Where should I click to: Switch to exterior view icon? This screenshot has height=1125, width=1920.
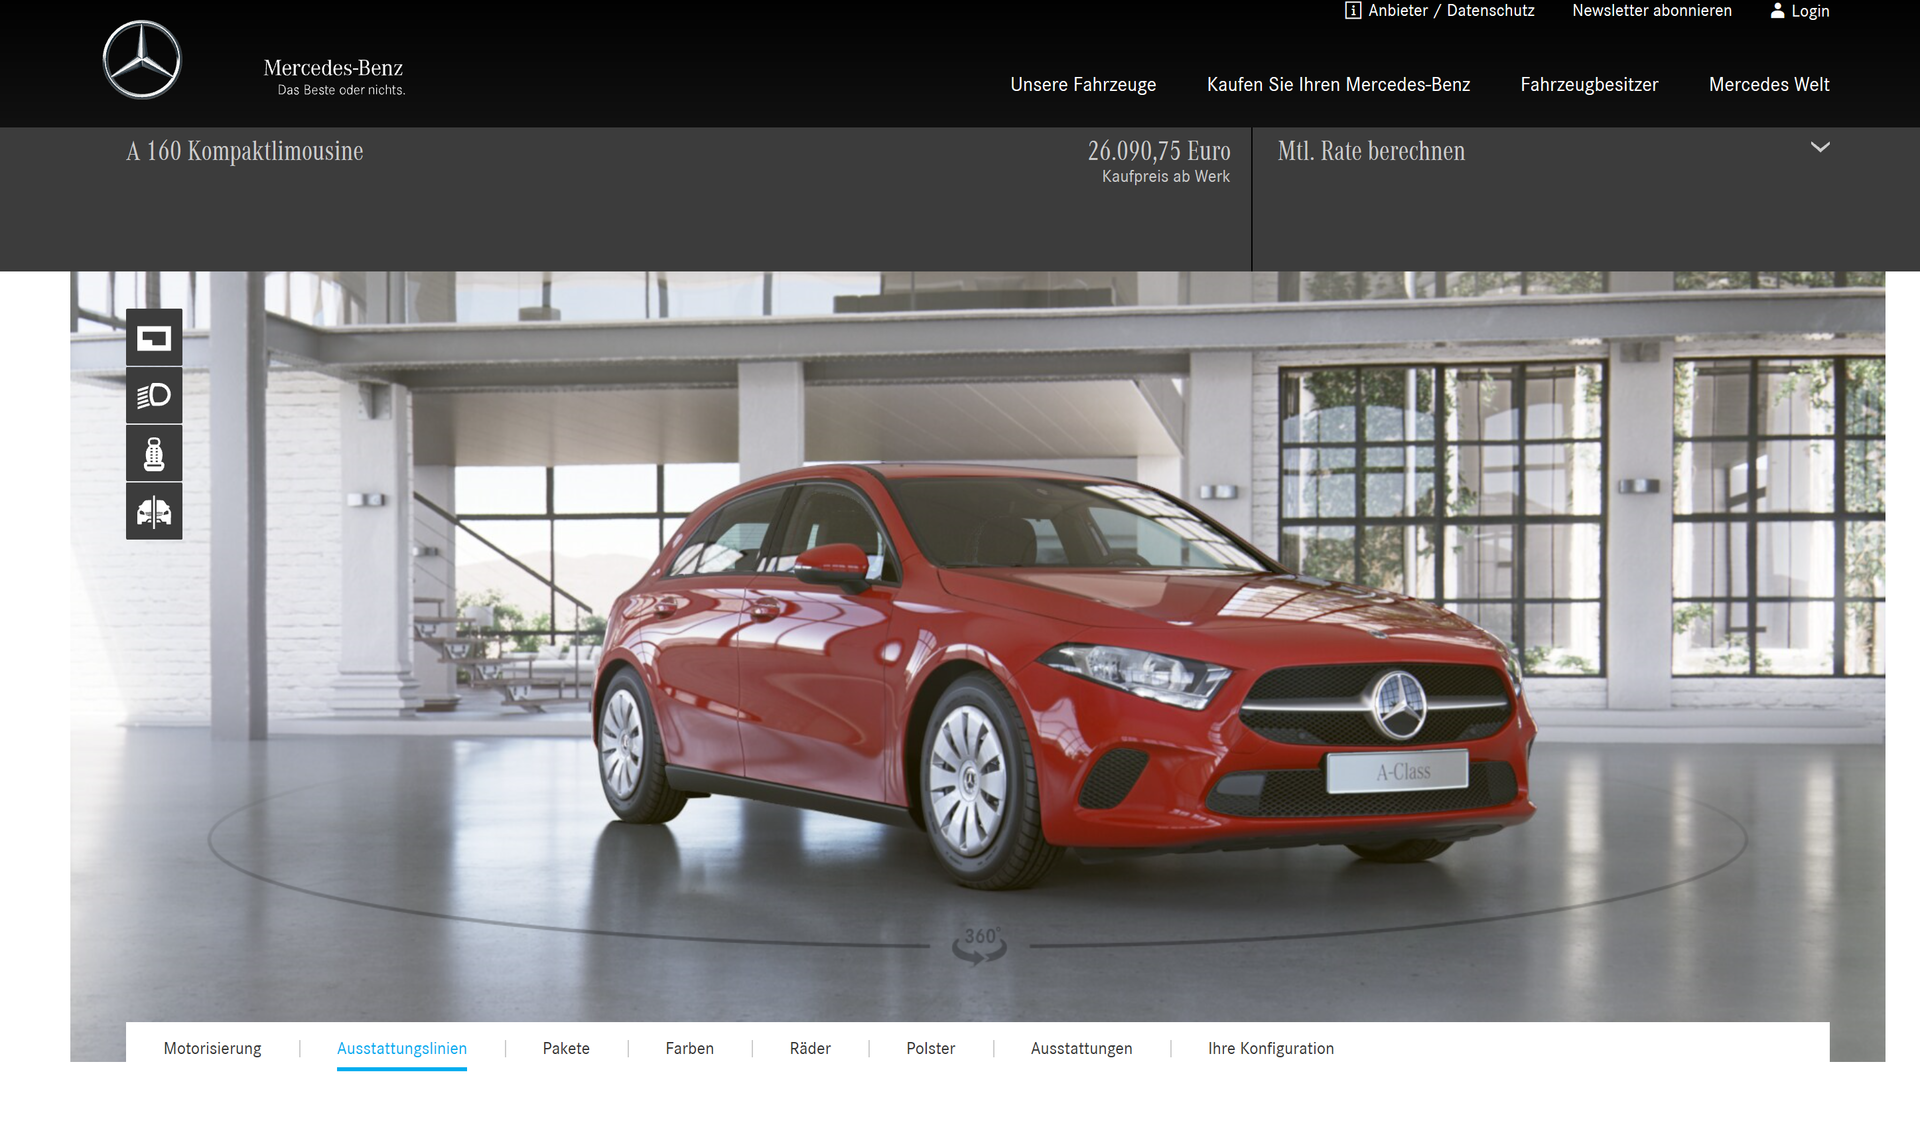[x=154, y=338]
